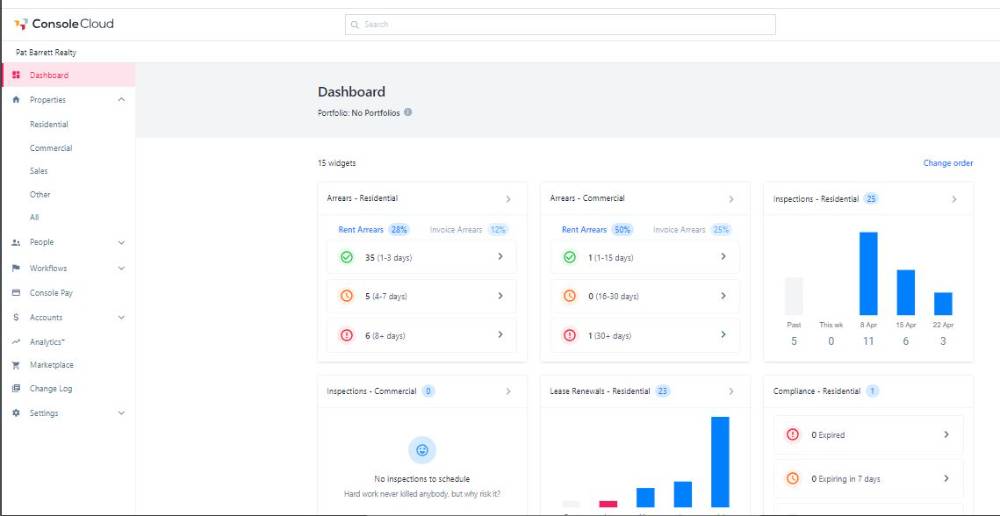Click the Console Cloud logo
1000x516 pixels.
(x=63, y=23)
